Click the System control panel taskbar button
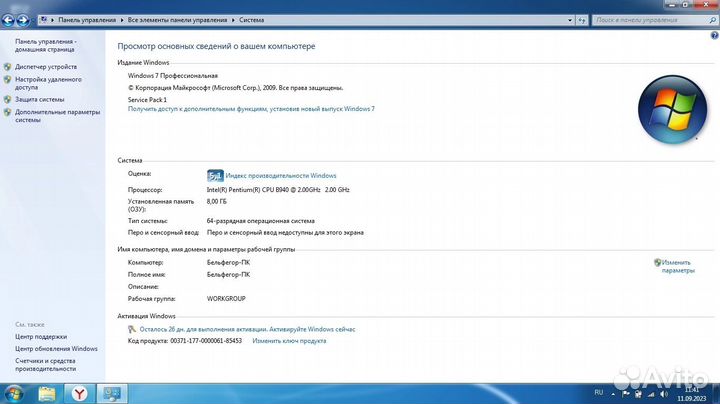720x404 pixels. pos(112,394)
